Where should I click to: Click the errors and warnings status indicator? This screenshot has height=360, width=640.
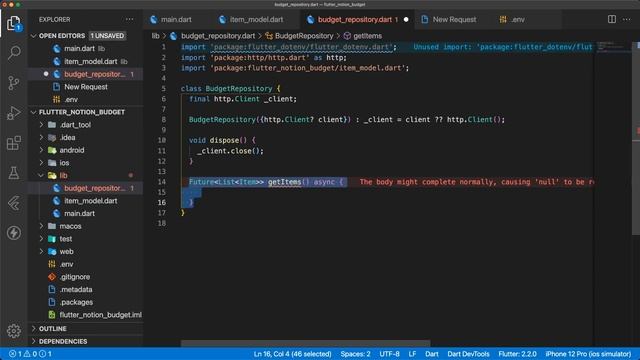point(31,354)
